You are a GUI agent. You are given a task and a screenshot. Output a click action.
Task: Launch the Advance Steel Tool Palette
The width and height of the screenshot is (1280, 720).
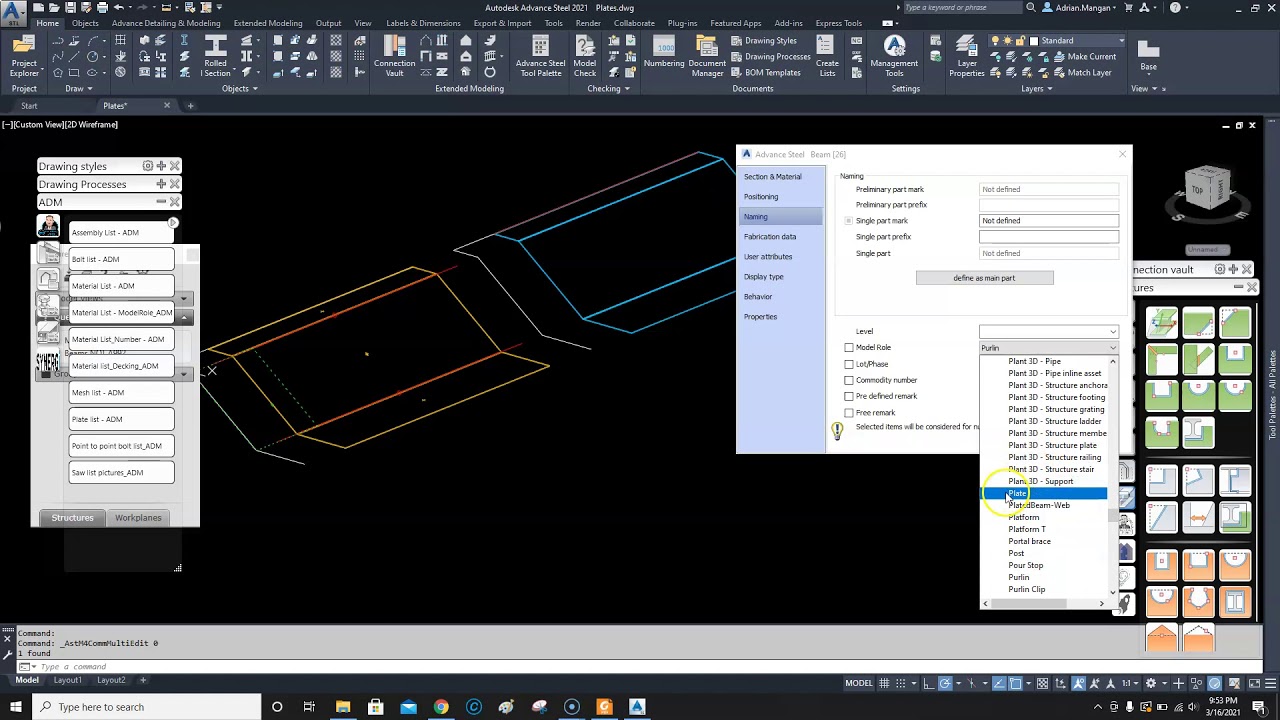click(540, 56)
